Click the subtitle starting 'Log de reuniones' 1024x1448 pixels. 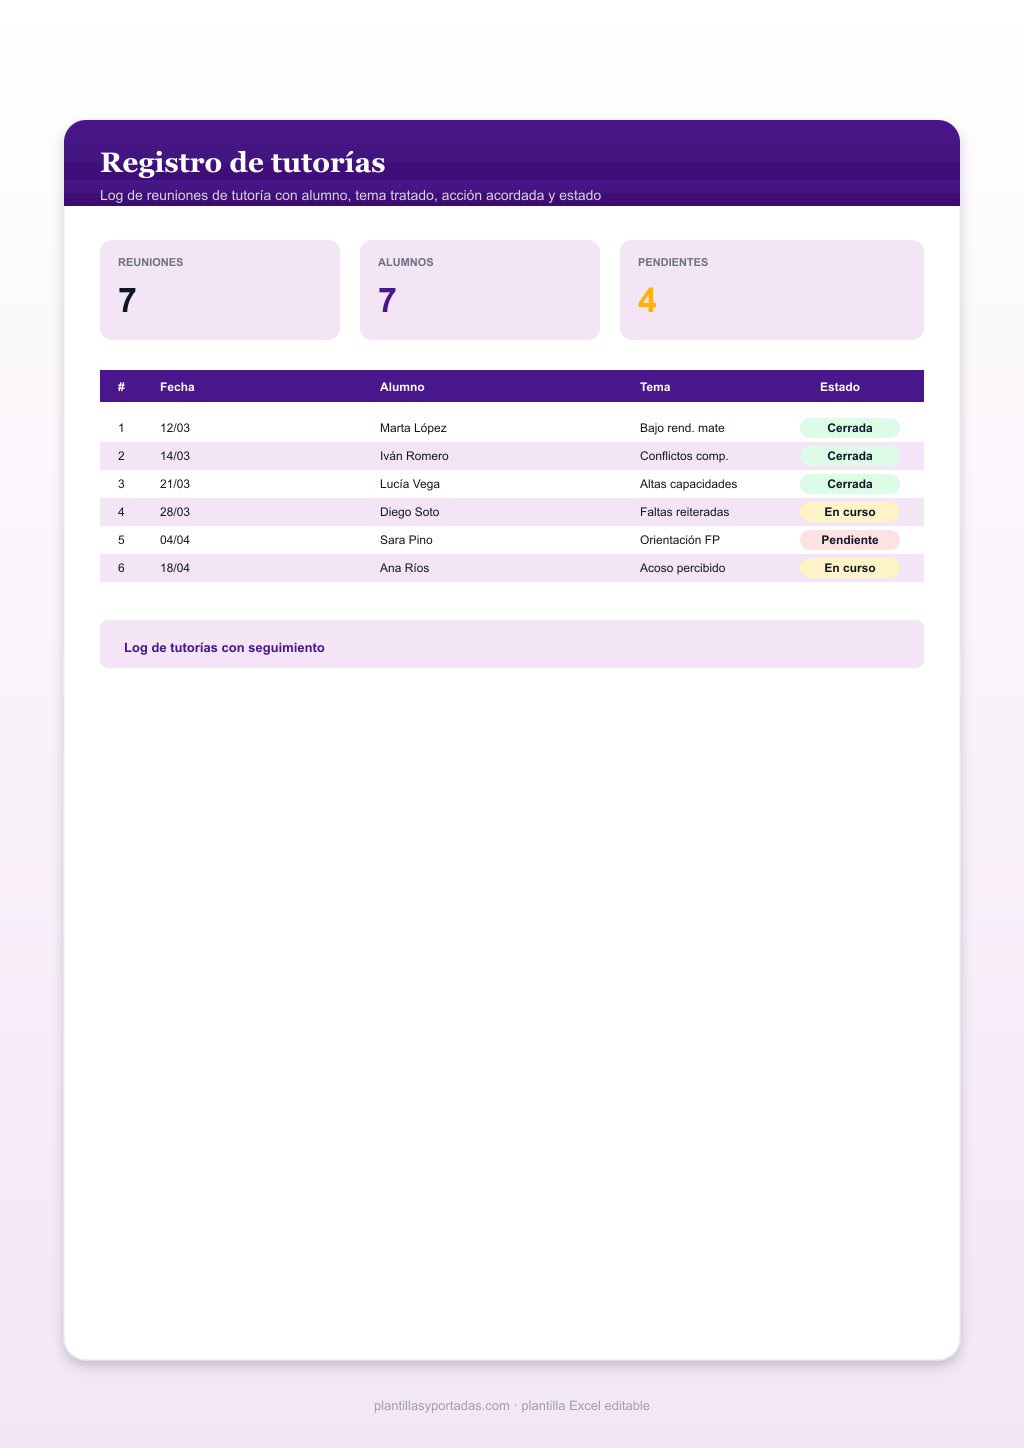(350, 195)
